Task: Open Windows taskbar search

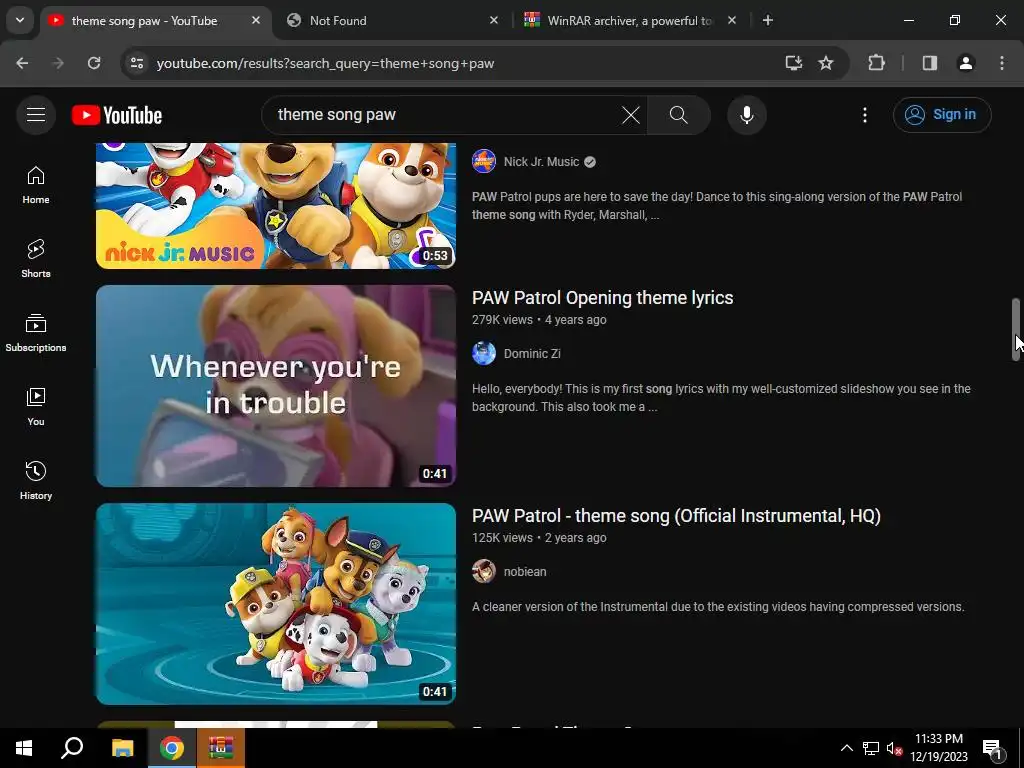Action: [72, 748]
